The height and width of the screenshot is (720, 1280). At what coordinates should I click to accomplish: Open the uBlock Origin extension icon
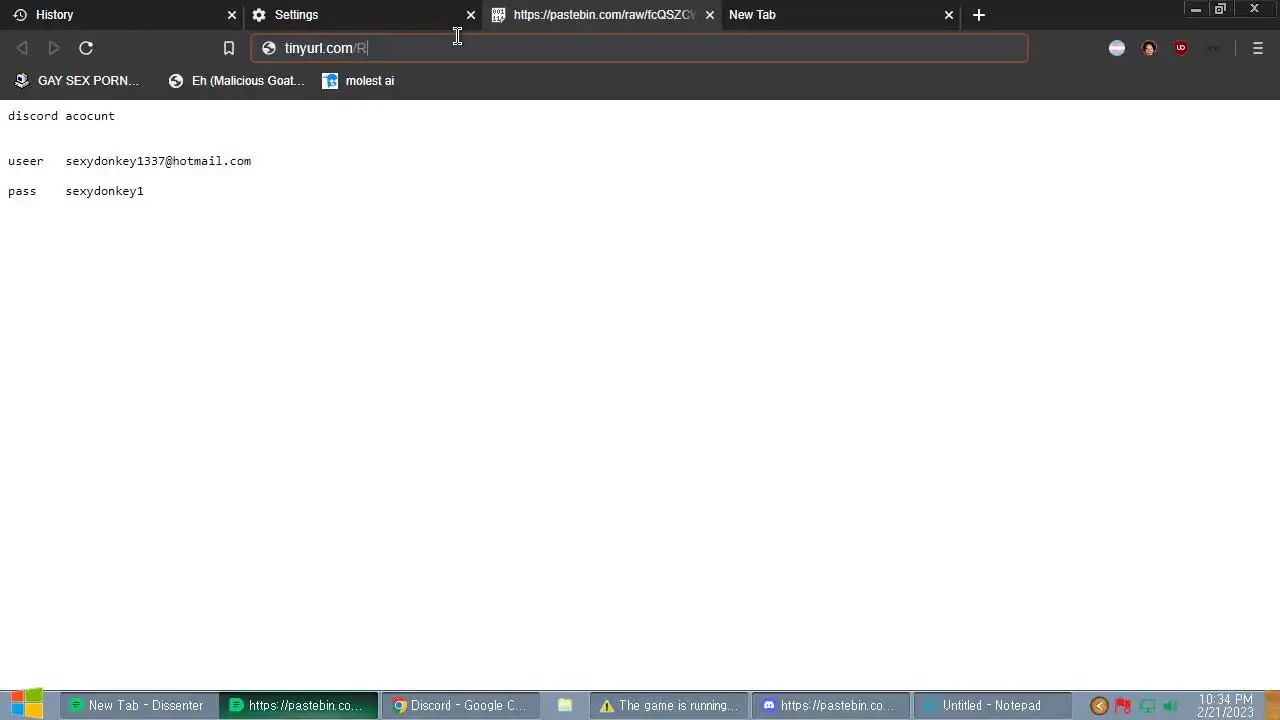[x=1181, y=48]
